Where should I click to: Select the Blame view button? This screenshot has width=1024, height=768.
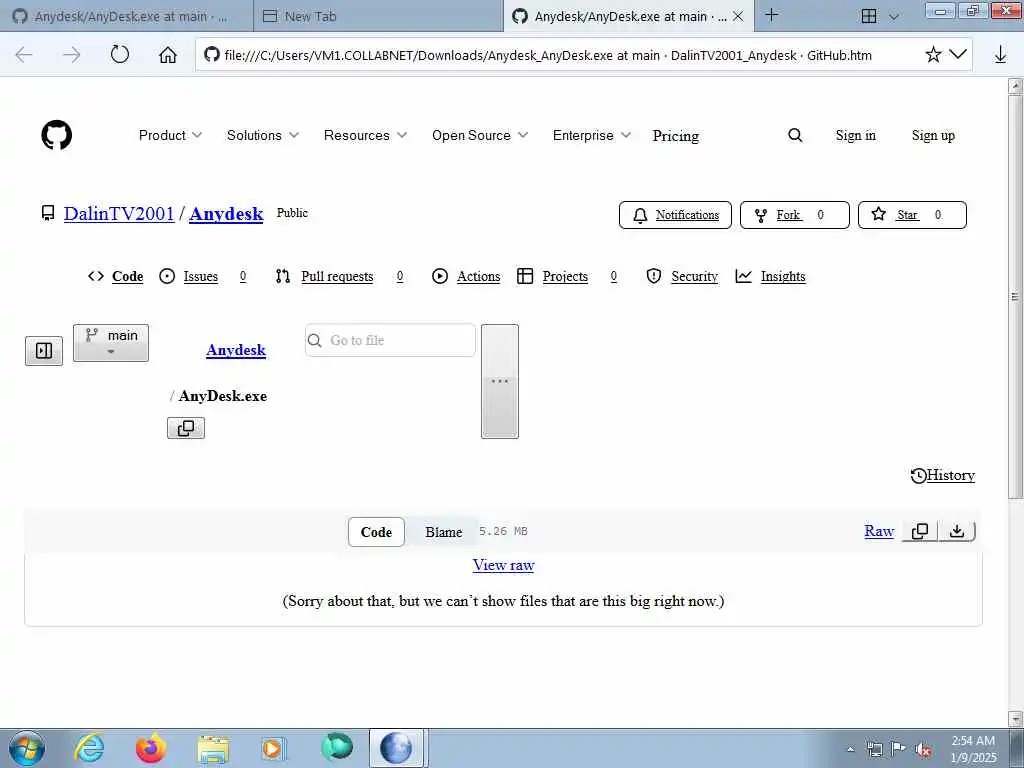pos(443,532)
